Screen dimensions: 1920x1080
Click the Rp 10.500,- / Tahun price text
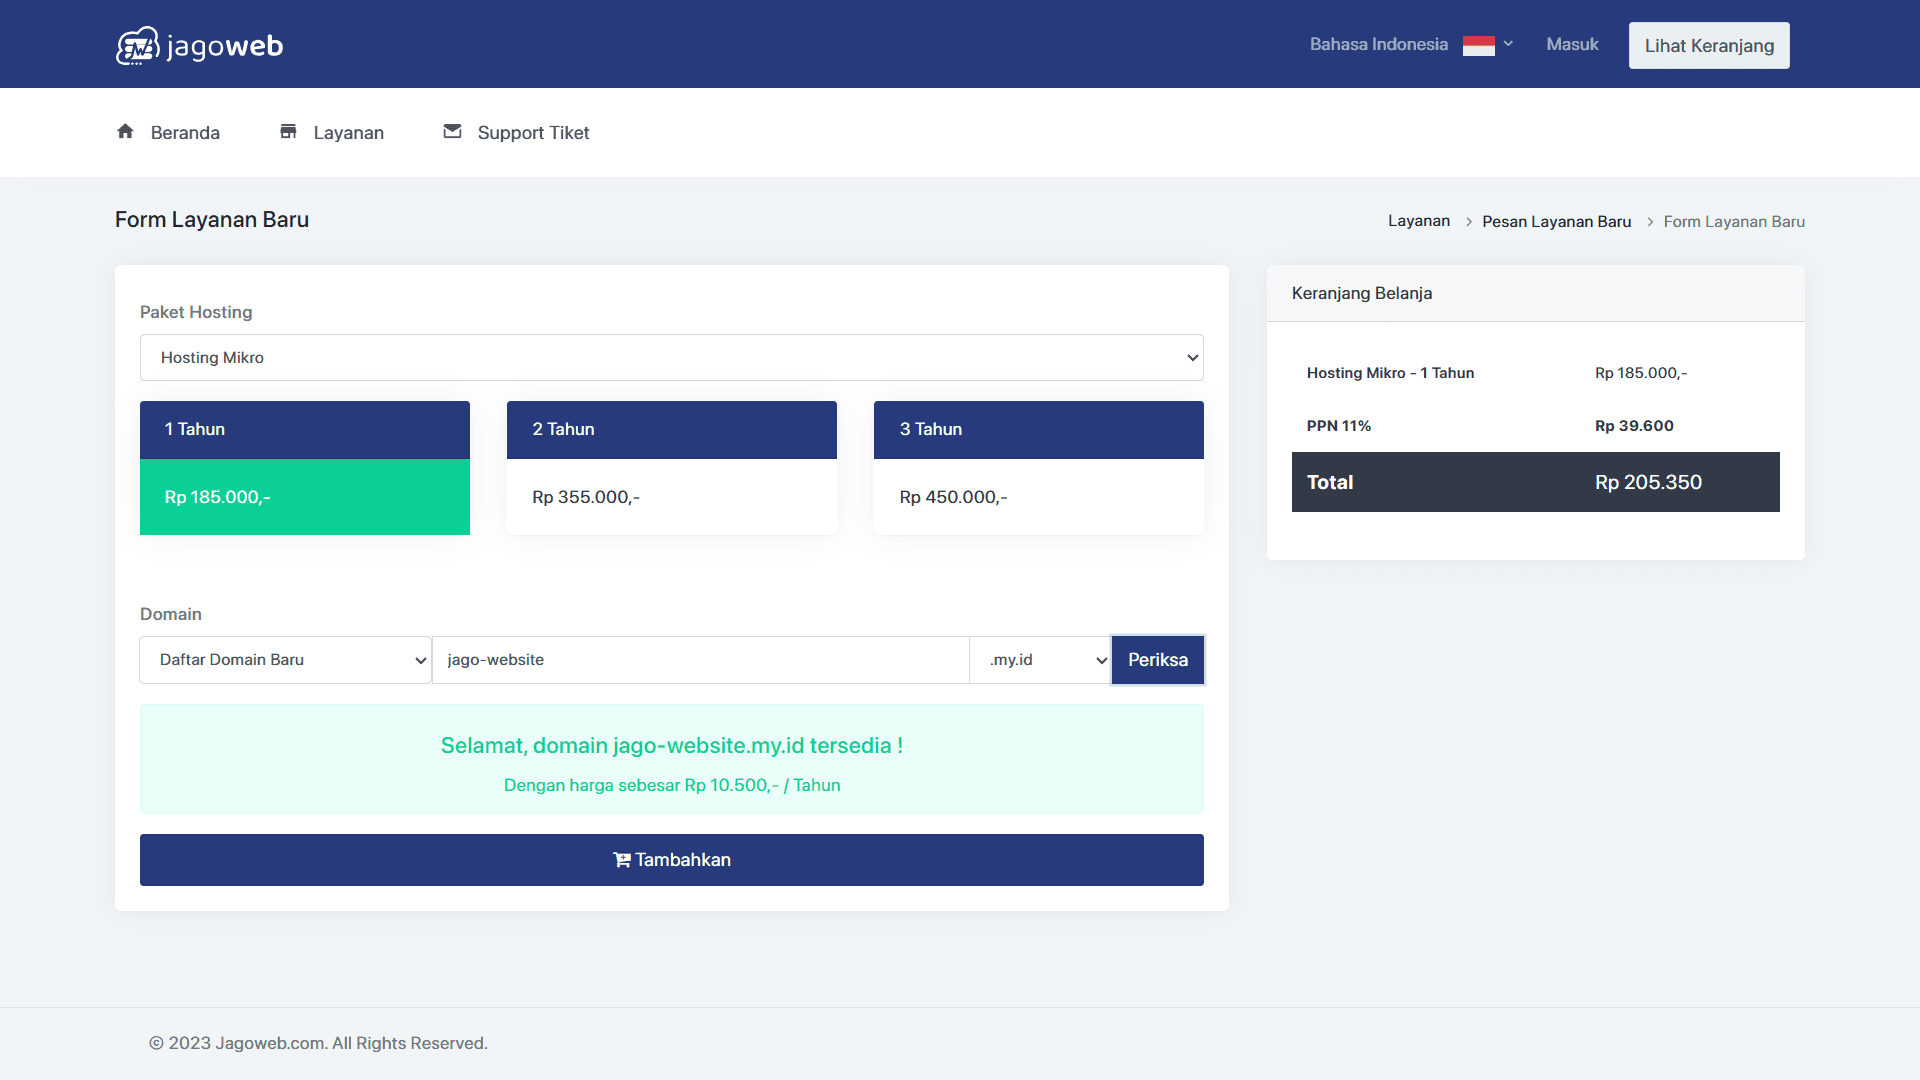click(x=762, y=786)
